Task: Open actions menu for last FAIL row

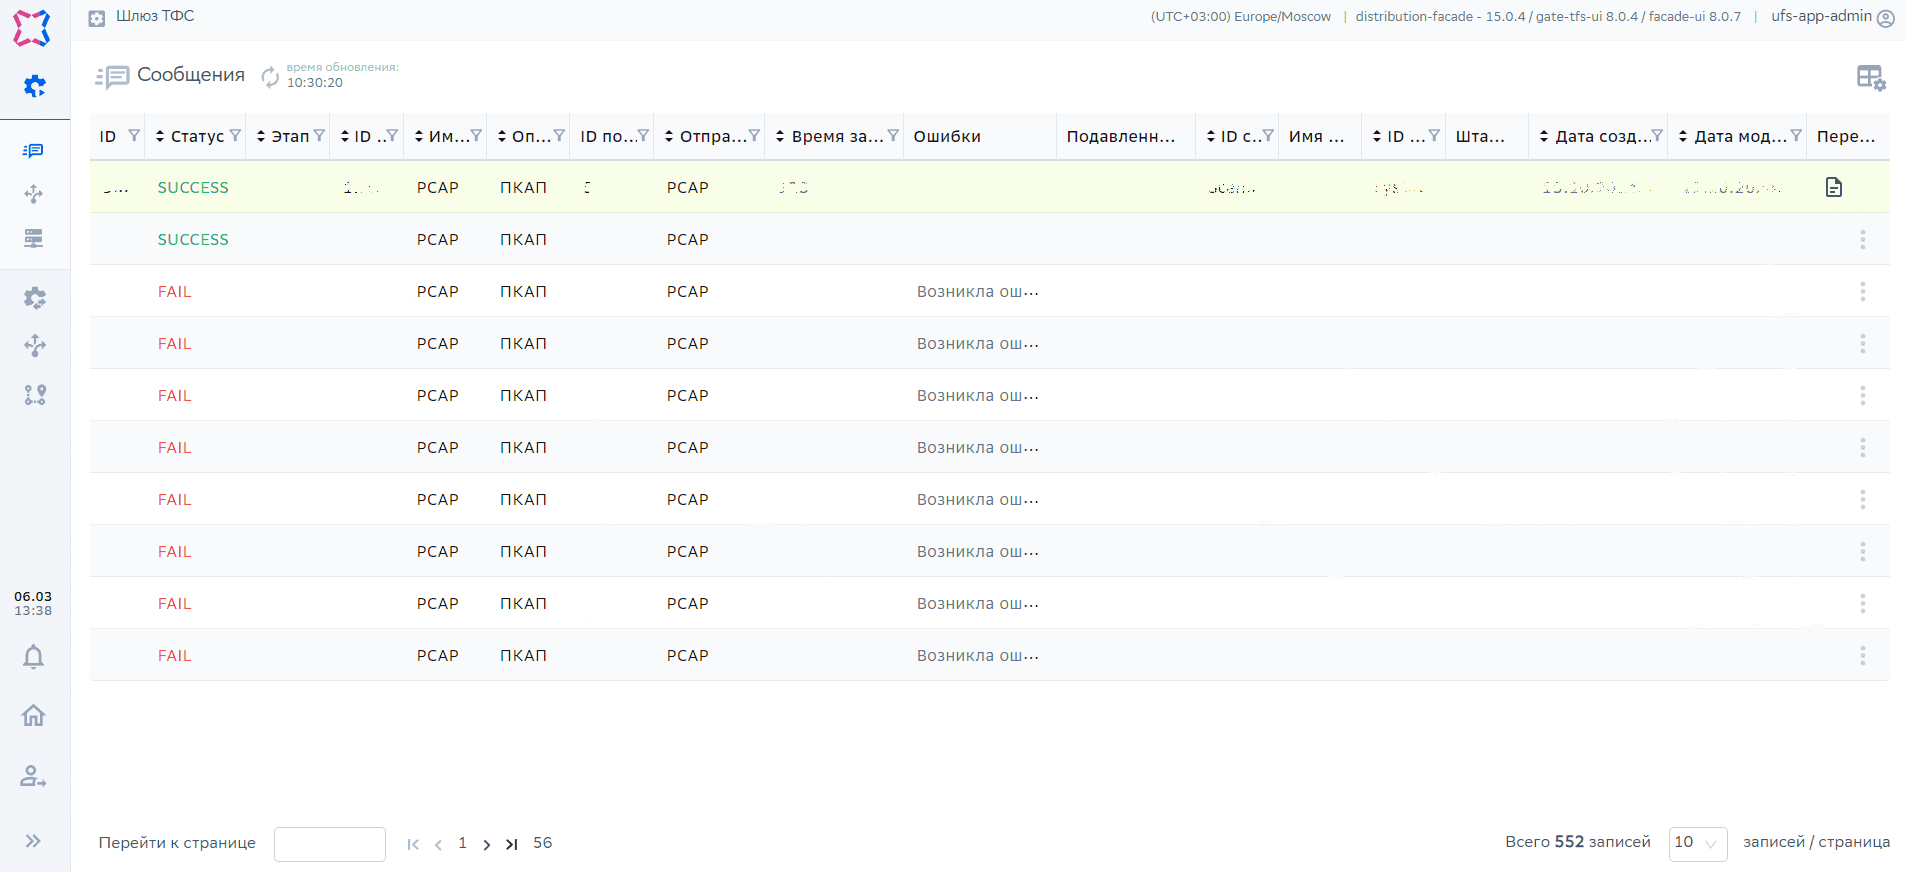Action: tap(1862, 655)
